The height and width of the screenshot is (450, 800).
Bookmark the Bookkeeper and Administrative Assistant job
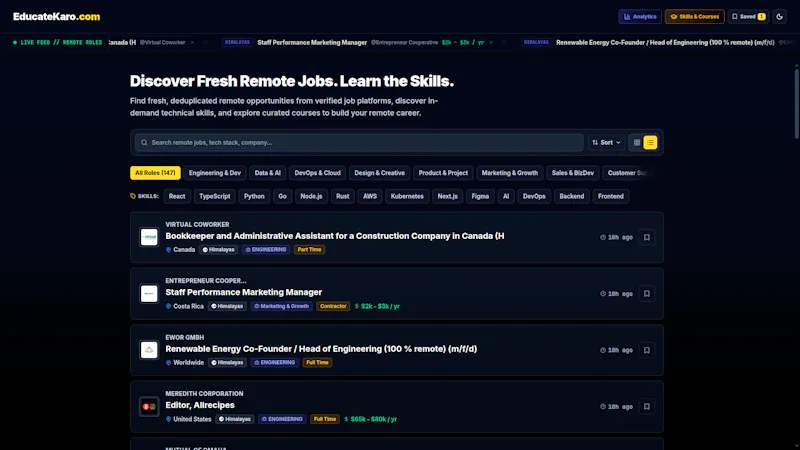646,237
